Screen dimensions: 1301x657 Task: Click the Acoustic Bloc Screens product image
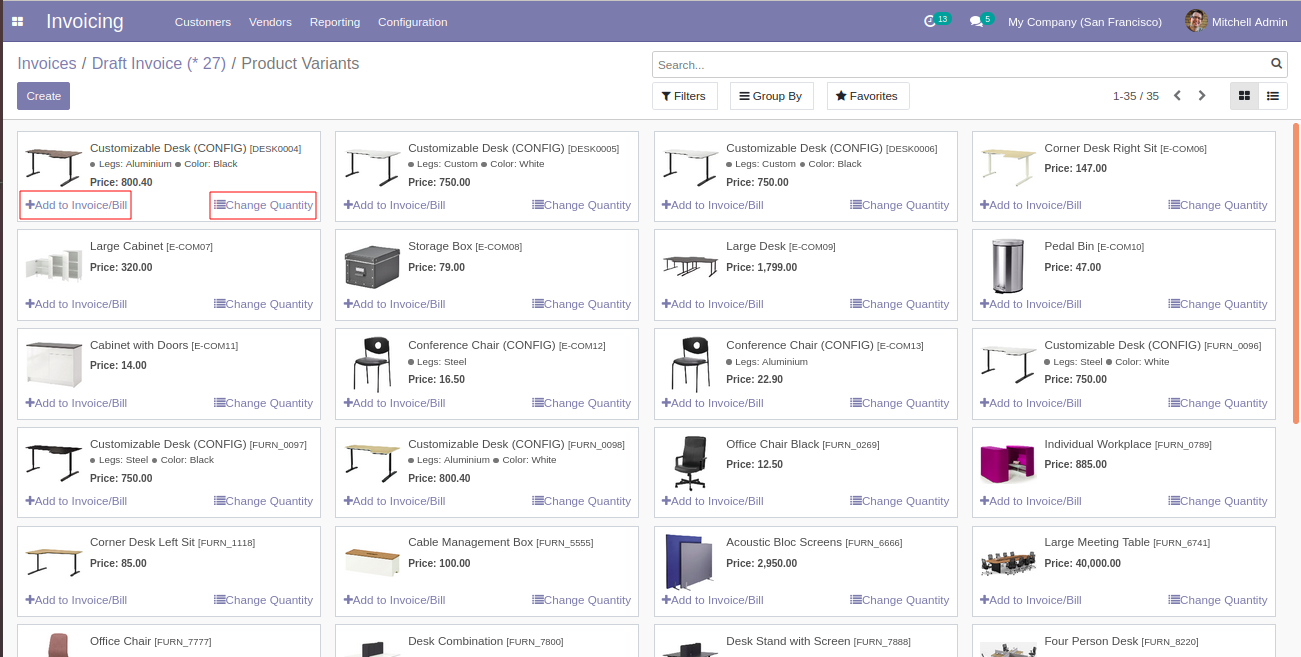(690, 561)
